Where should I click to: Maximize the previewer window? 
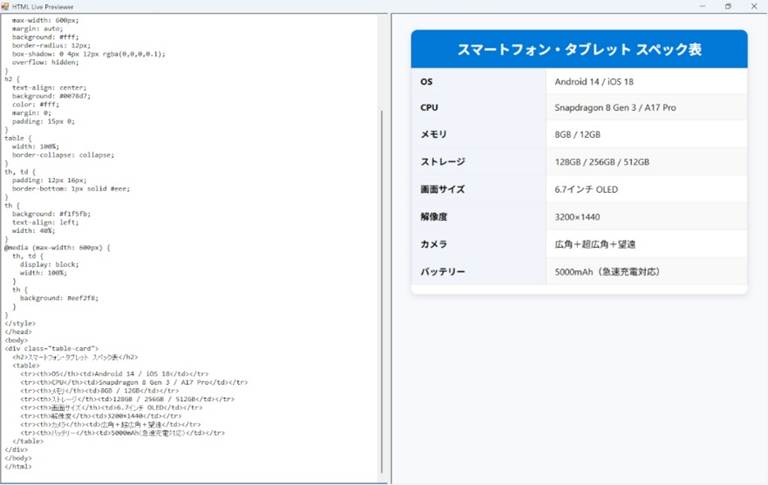pos(727,6)
